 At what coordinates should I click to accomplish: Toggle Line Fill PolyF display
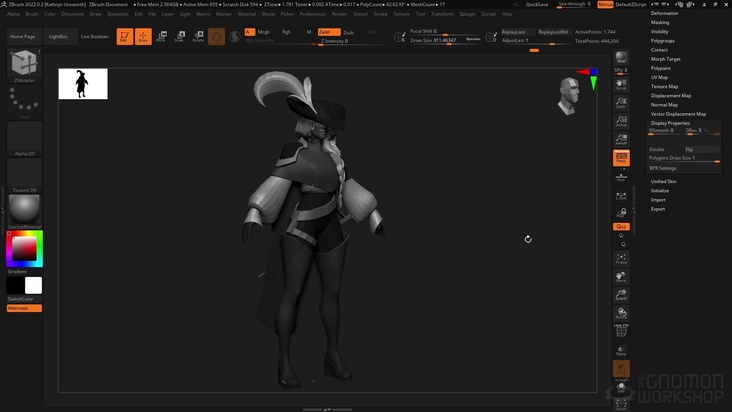click(621, 331)
